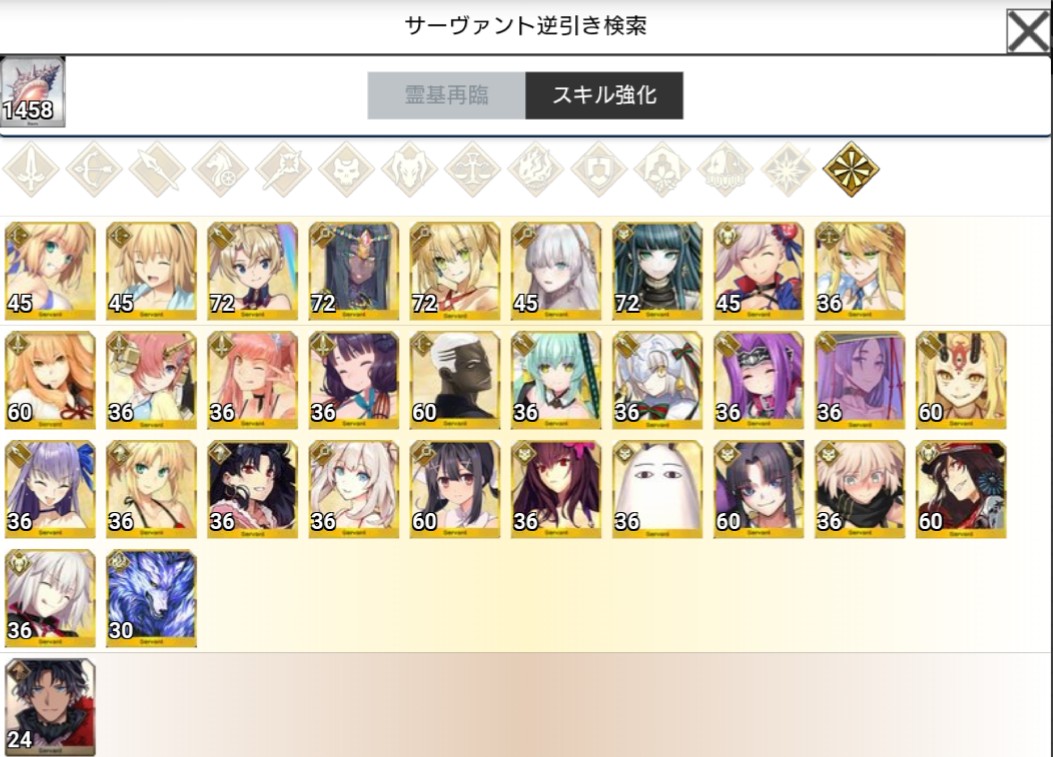1053x757 pixels.
Task: Filter by Berserker class beast icon
Action: coord(410,169)
